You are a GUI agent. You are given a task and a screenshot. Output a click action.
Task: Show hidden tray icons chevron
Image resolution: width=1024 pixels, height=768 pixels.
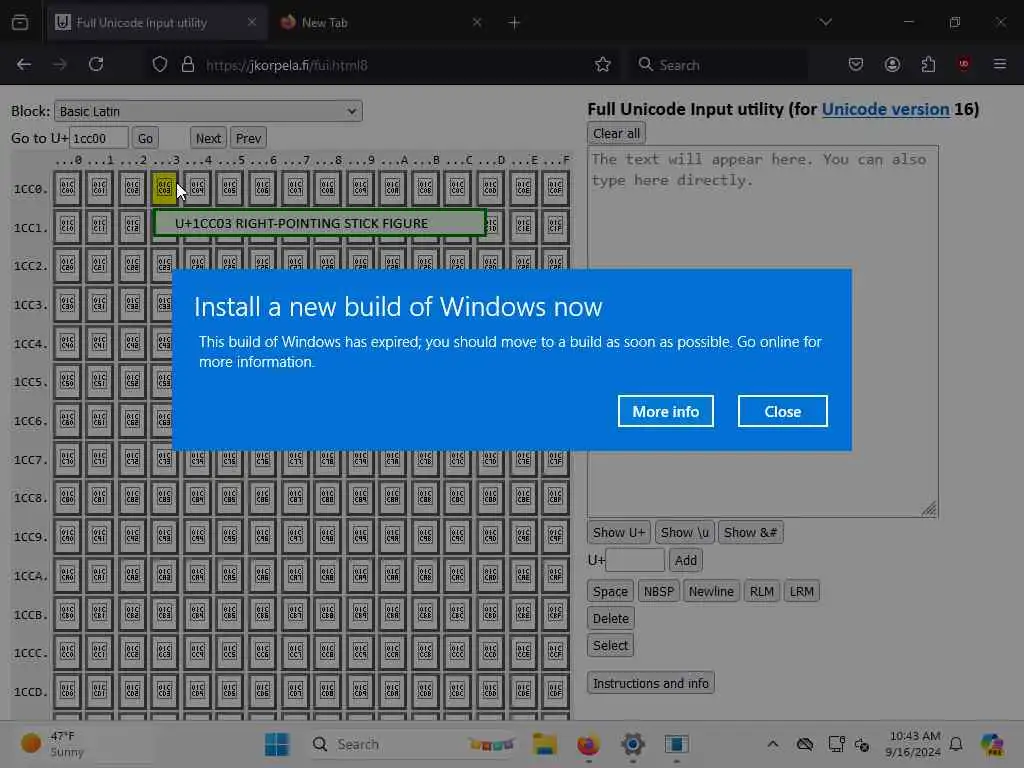(x=773, y=744)
